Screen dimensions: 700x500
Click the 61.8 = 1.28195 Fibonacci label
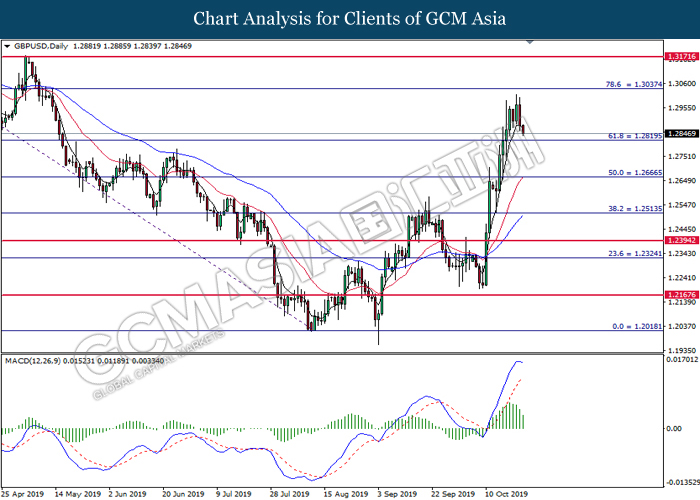[635, 136]
